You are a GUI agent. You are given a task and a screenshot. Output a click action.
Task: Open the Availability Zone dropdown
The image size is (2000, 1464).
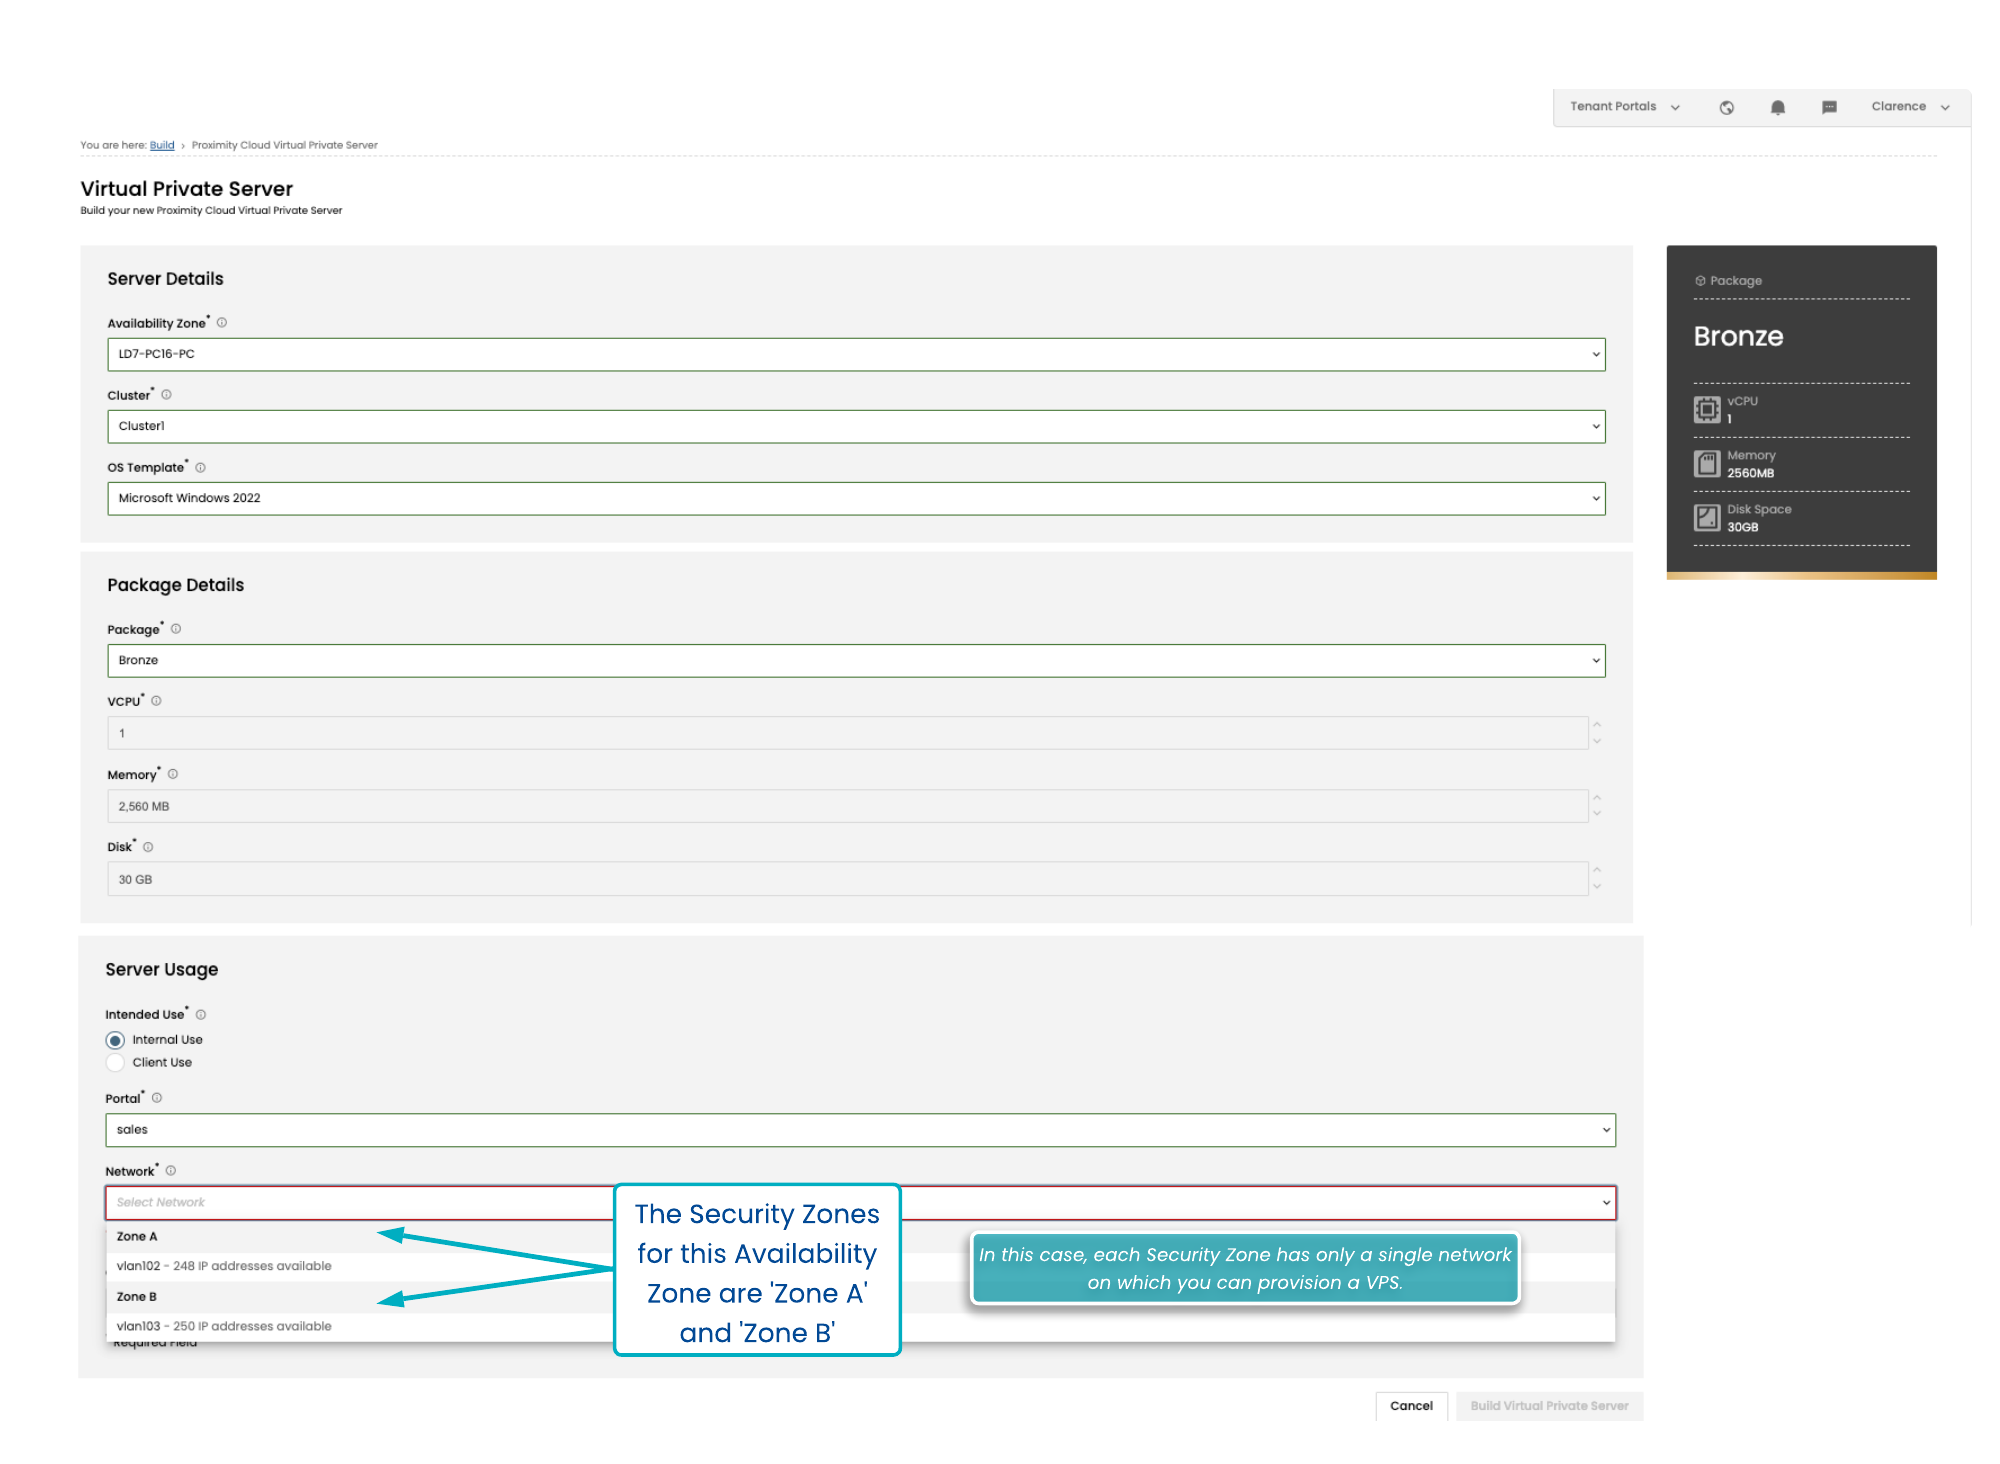pos(856,354)
